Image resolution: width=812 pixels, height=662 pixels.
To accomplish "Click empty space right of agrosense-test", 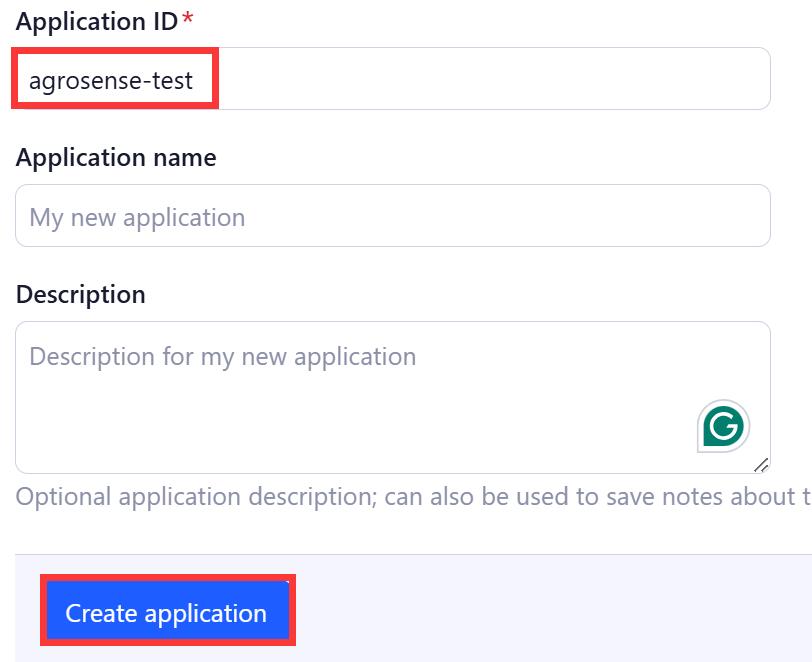I will (492, 79).
